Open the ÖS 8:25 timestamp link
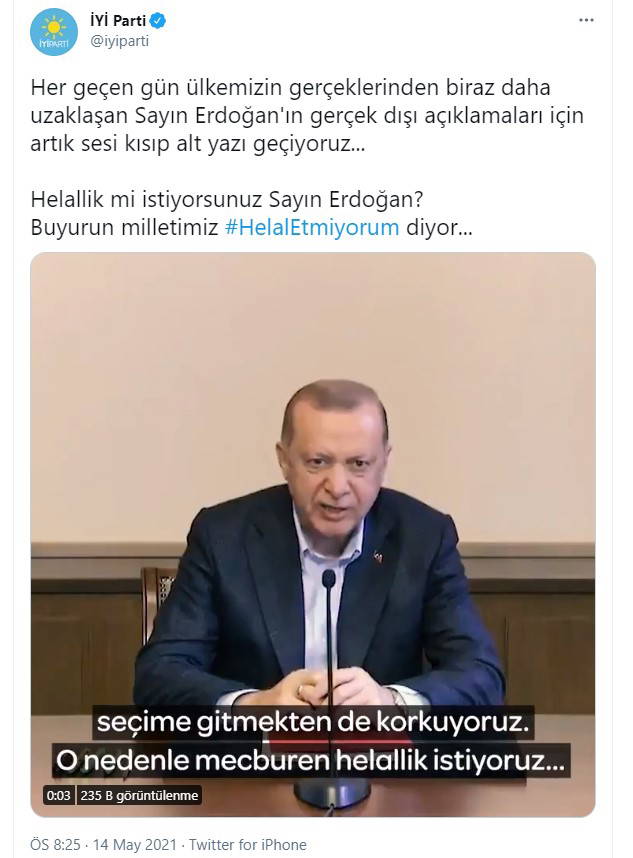 click(55, 844)
